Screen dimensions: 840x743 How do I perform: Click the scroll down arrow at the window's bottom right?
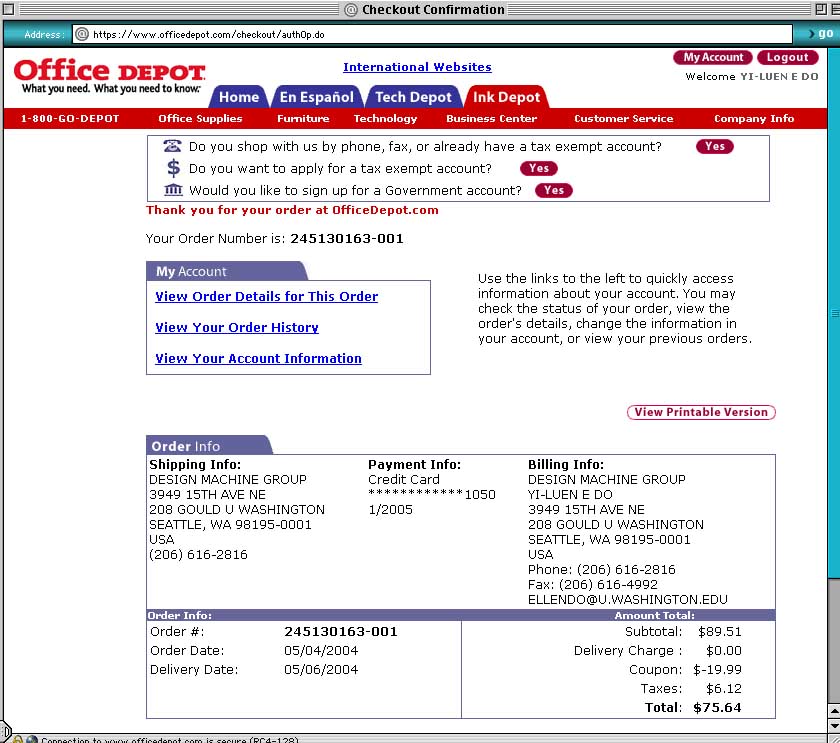[x=834, y=725]
